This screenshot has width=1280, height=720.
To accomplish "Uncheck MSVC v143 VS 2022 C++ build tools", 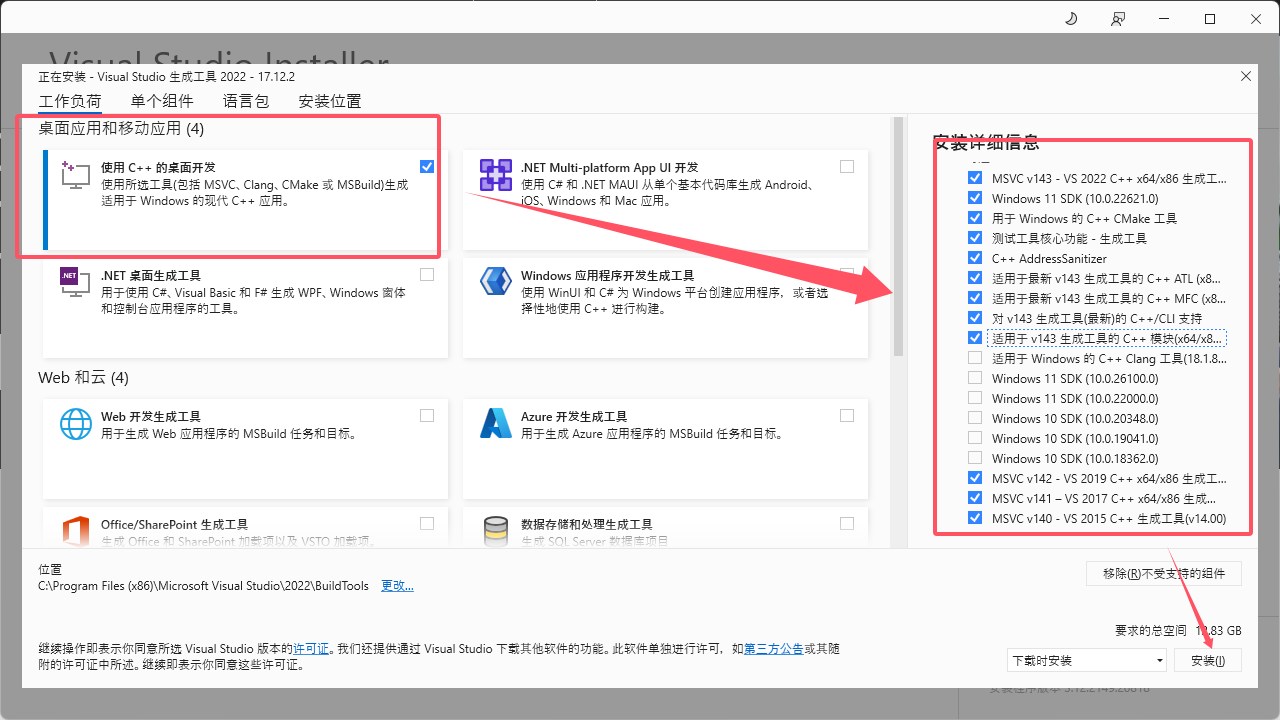I will tap(975, 178).
